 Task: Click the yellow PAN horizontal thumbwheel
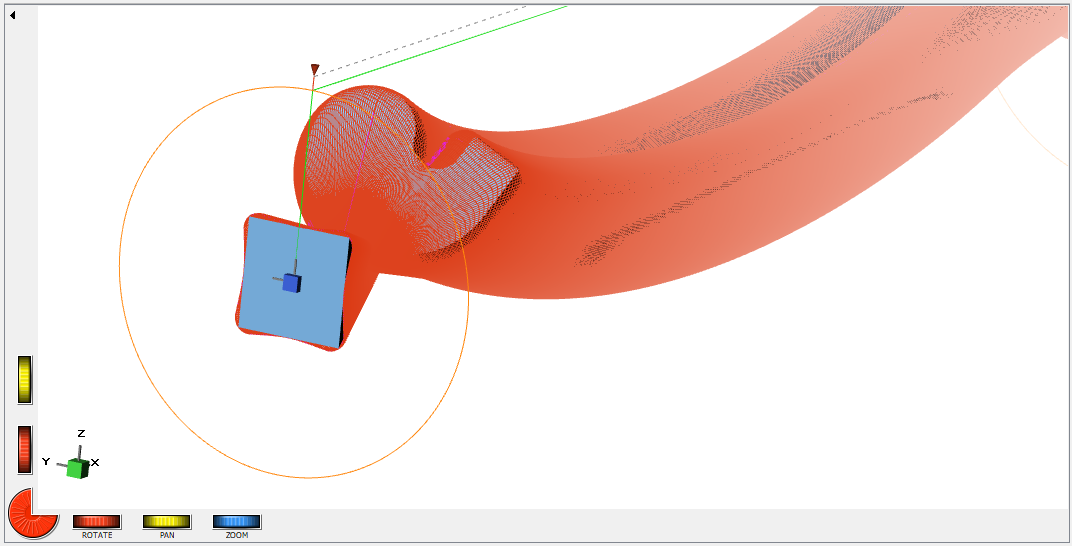click(x=167, y=521)
